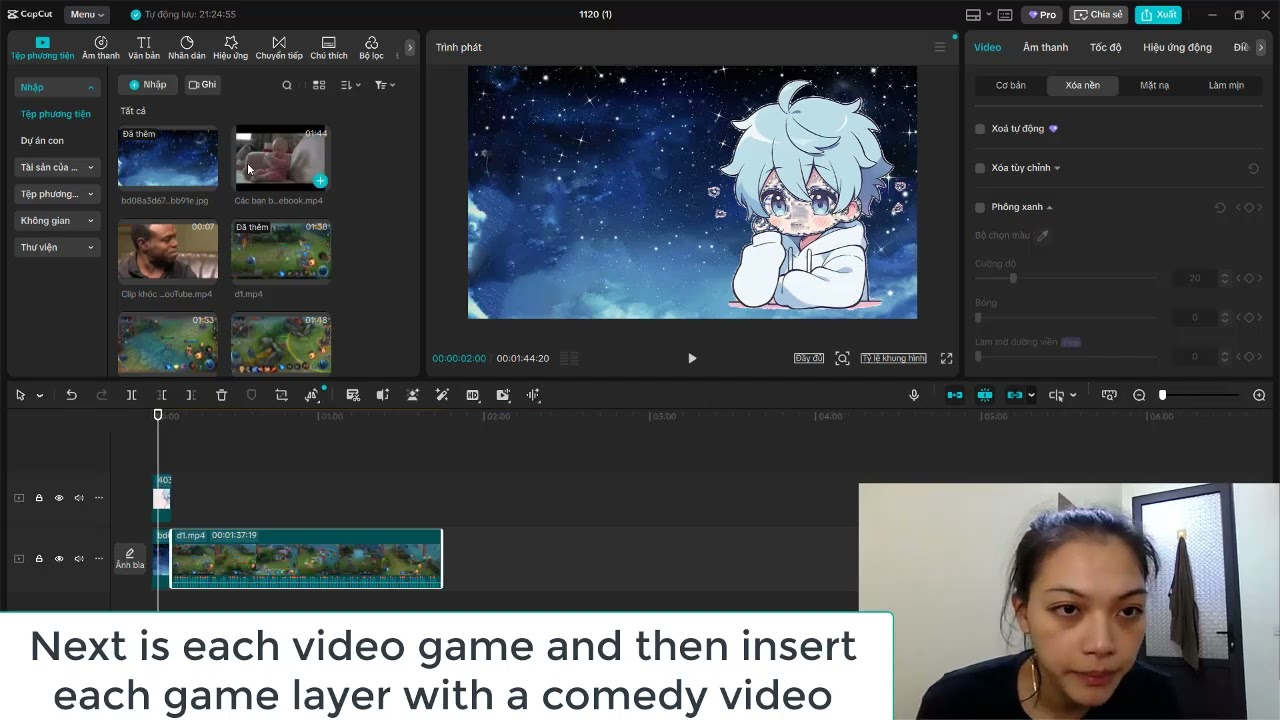Open the Chuyển tiếp transitions panel
Screen dimensions: 1280x720
tap(279, 47)
